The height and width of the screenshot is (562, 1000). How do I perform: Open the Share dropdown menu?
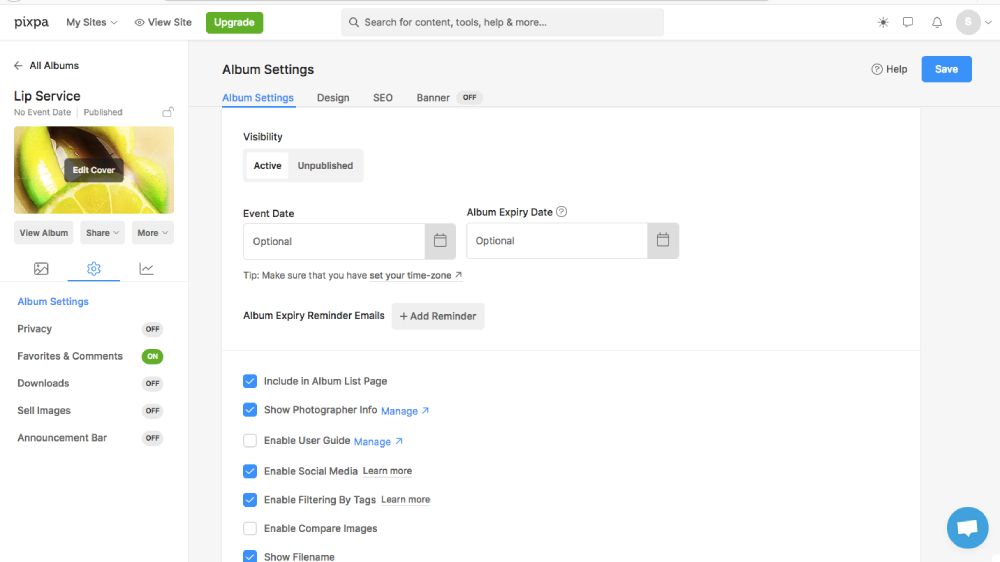coord(102,233)
